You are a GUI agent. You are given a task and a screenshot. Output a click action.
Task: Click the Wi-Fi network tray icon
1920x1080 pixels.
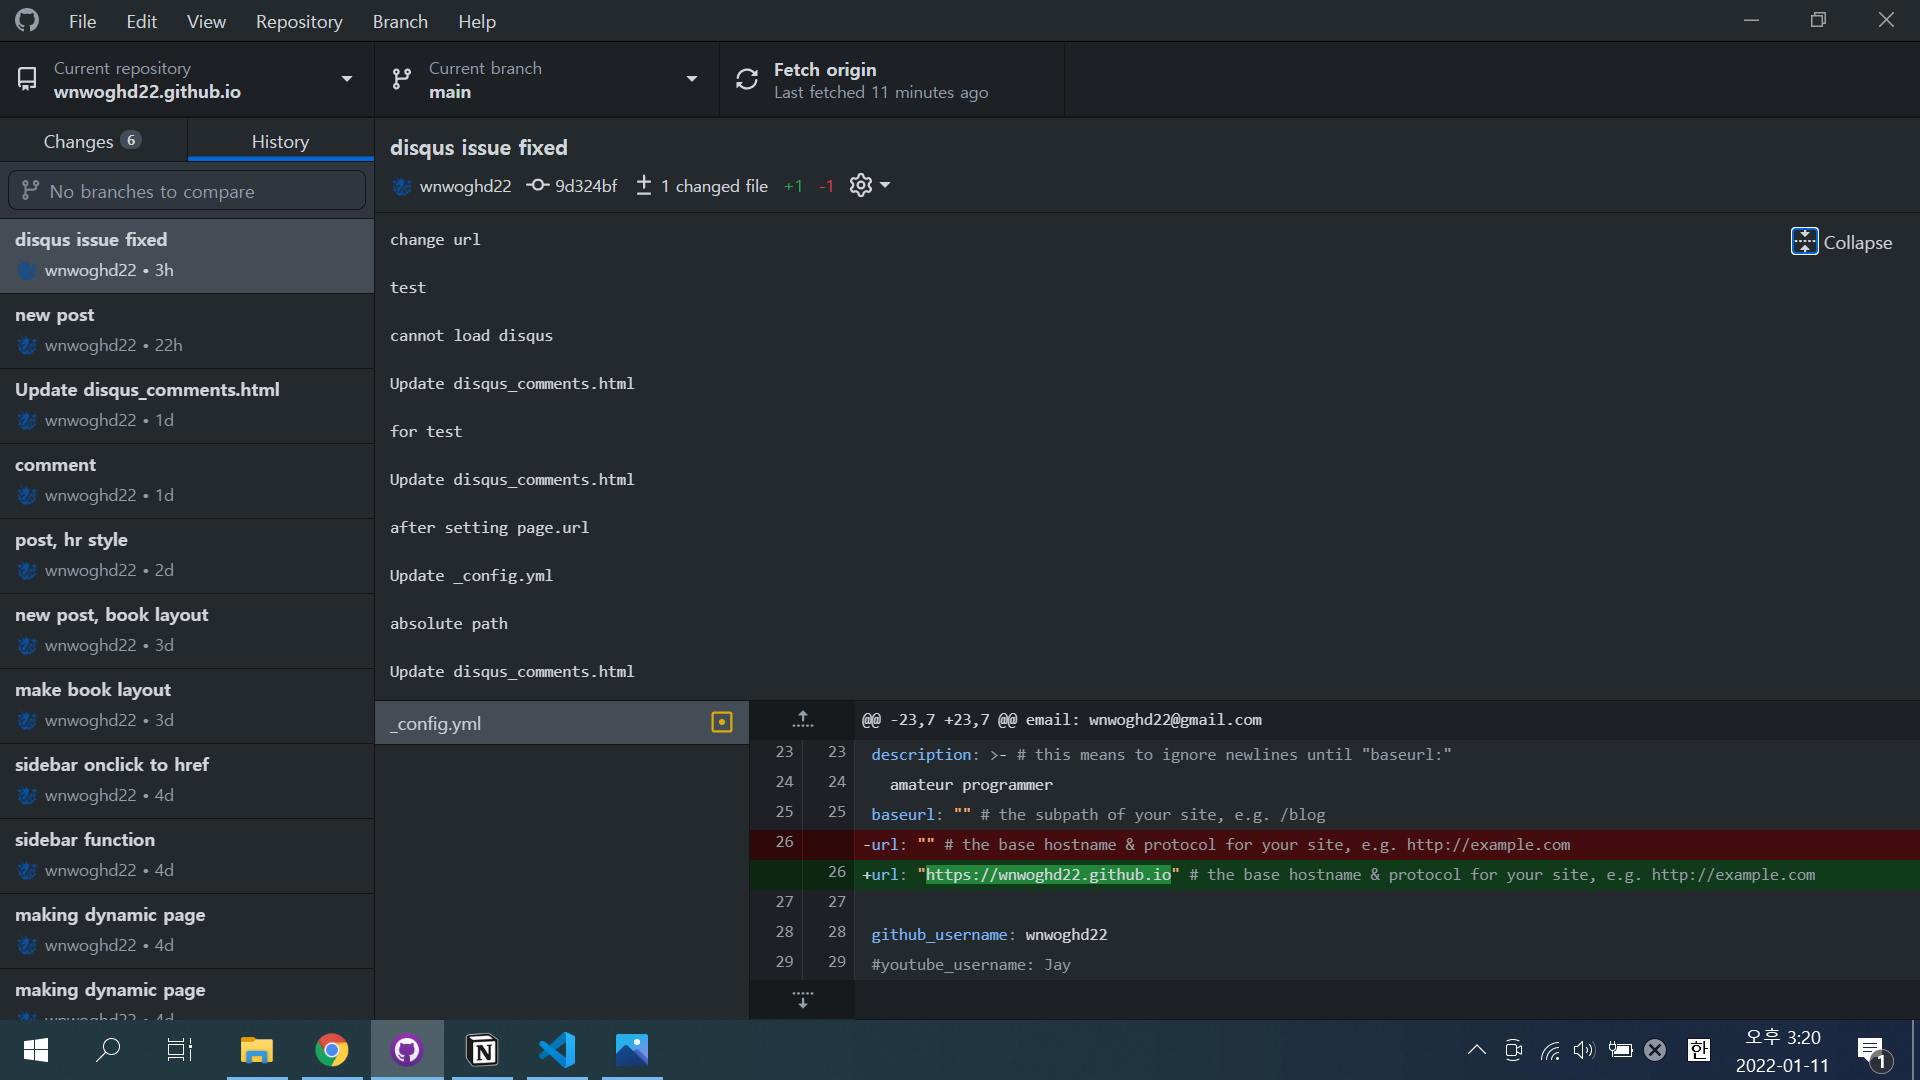pos(1550,1050)
